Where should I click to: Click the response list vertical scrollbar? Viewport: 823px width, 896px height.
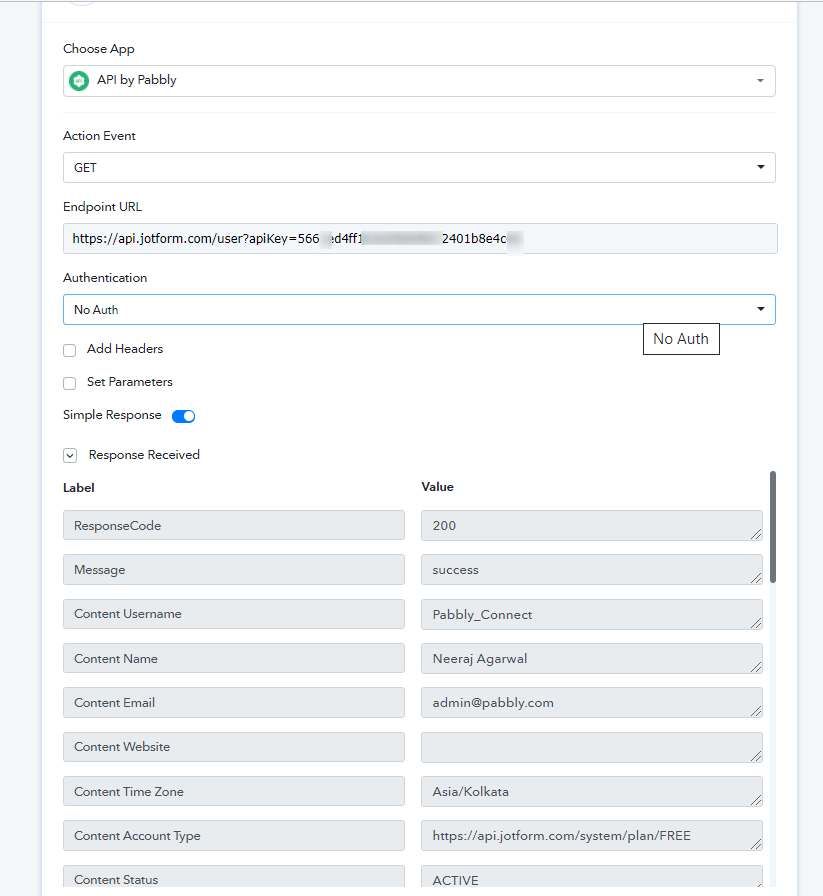point(773,527)
